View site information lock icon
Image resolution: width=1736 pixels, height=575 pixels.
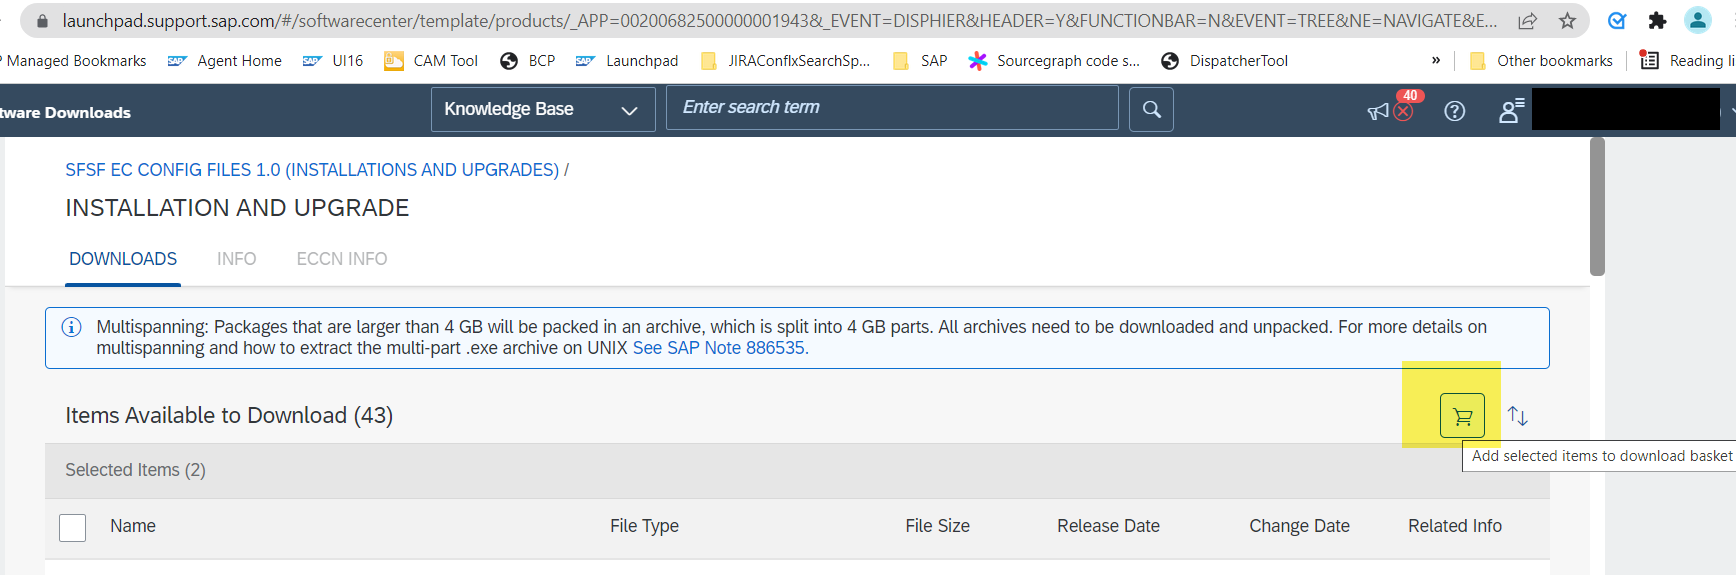tap(42, 21)
